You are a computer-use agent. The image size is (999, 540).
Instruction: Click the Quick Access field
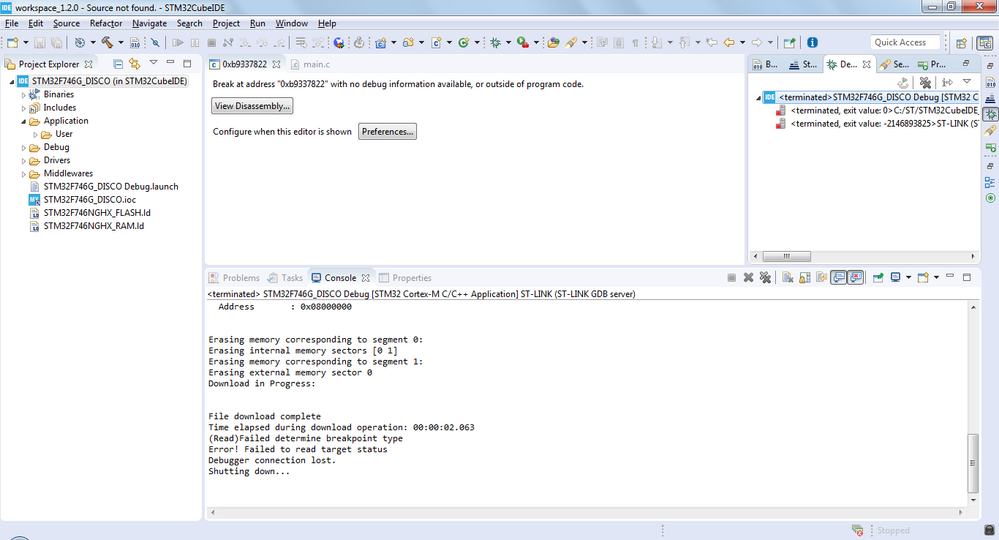point(905,43)
